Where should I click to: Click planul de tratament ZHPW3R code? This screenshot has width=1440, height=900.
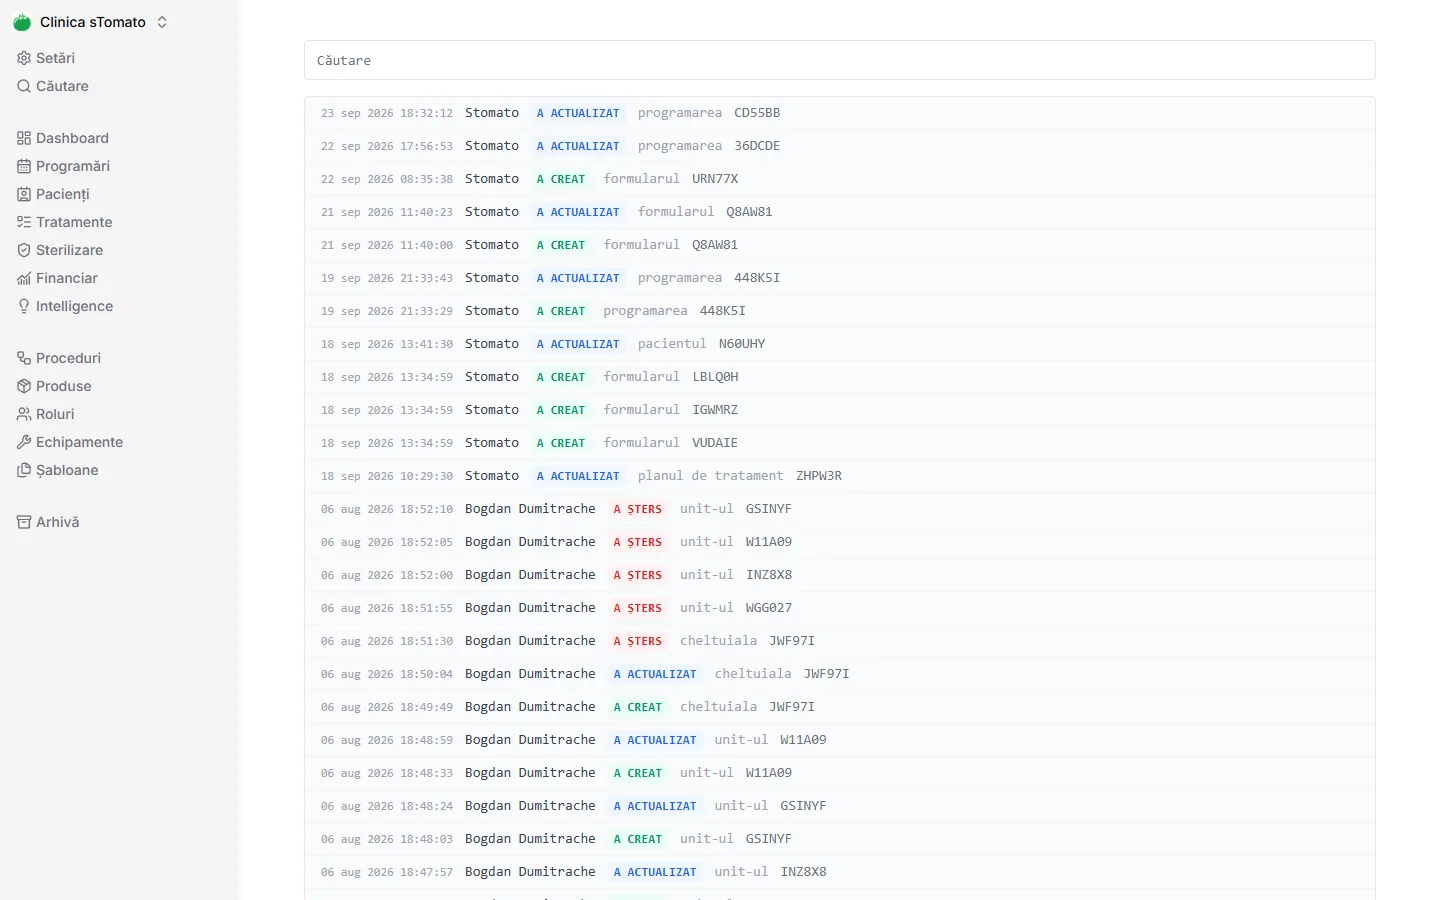click(x=819, y=476)
